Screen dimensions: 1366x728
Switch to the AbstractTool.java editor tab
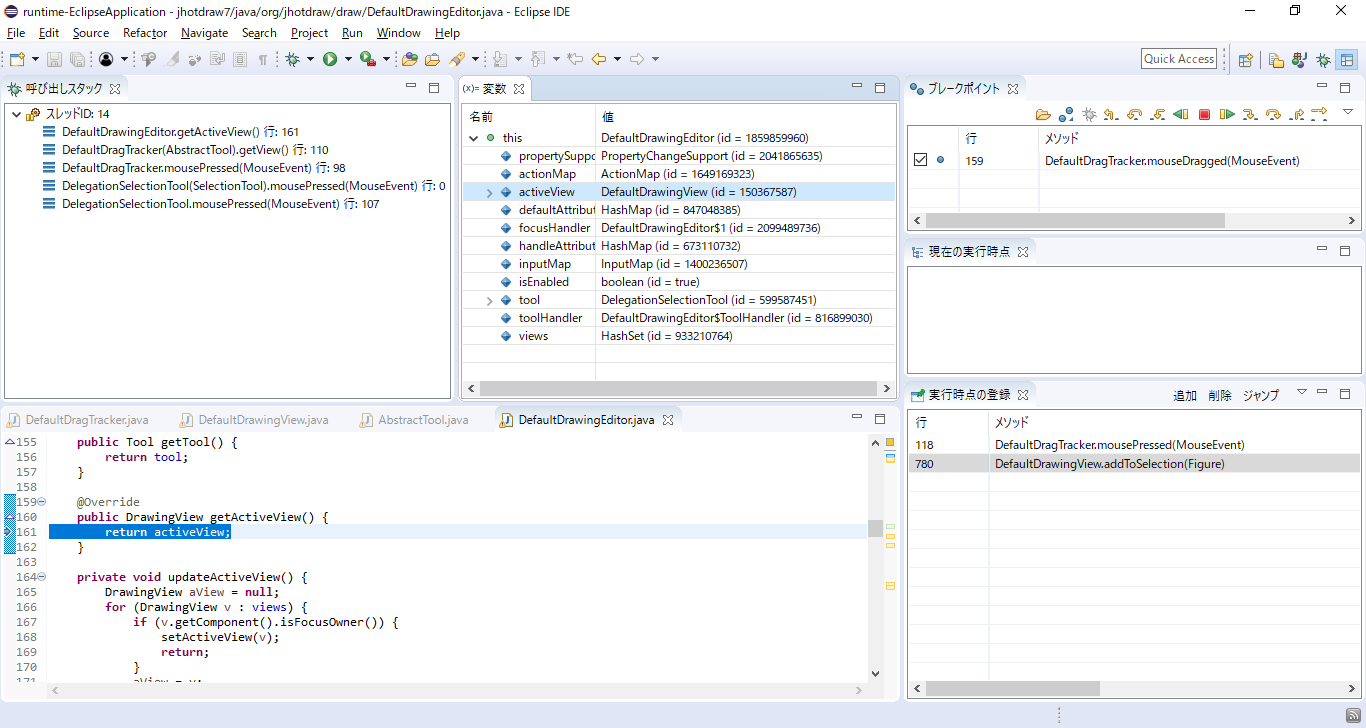(413, 420)
